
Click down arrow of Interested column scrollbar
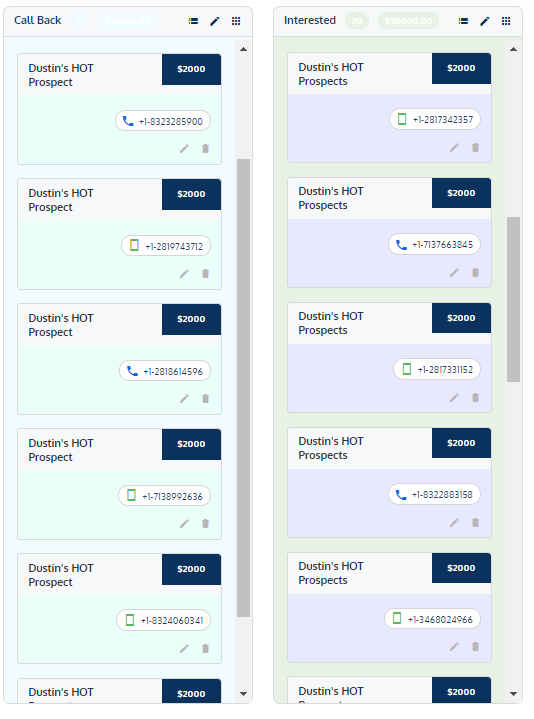(x=513, y=694)
